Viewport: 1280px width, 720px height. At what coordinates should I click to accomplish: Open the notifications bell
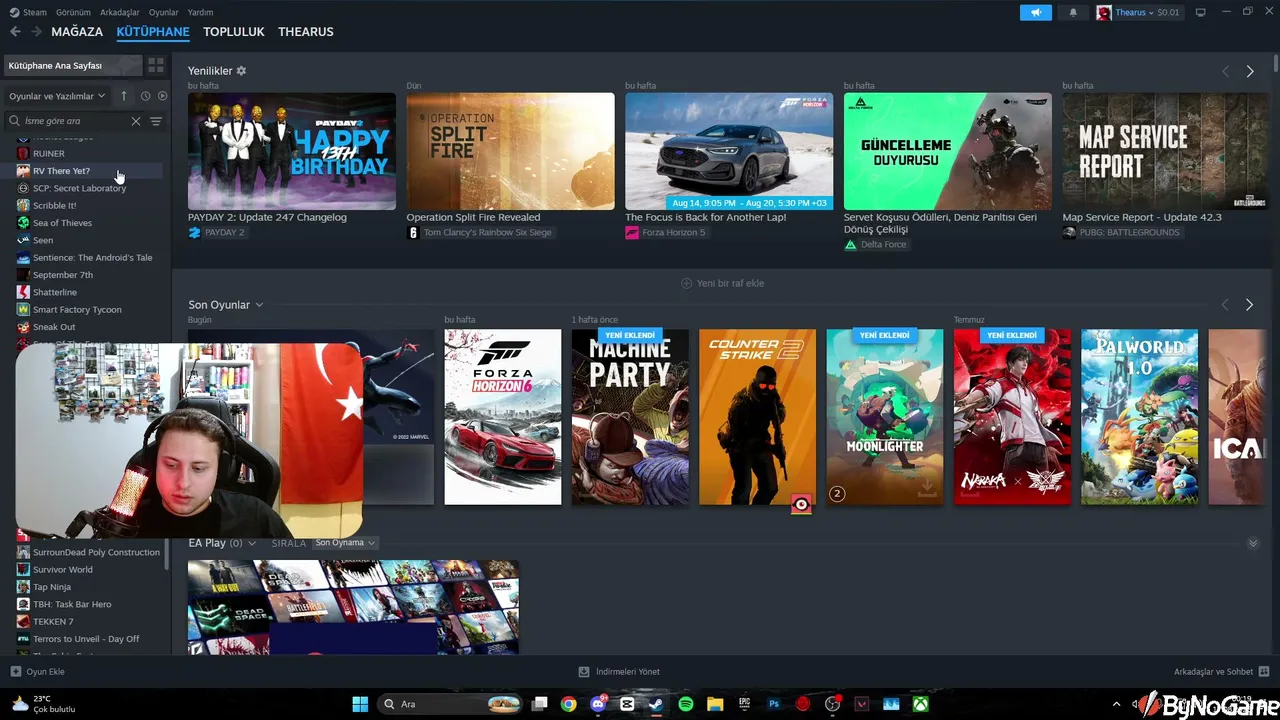coord(1073,12)
